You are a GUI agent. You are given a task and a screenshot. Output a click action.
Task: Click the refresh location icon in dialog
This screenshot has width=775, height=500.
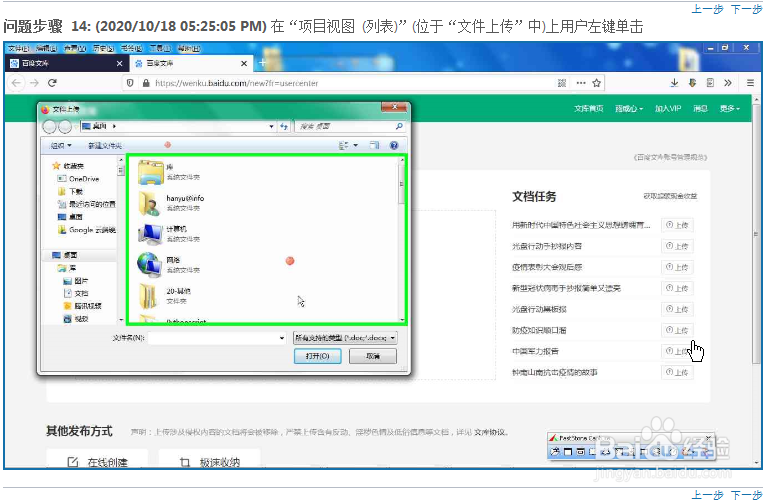(x=284, y=126)
